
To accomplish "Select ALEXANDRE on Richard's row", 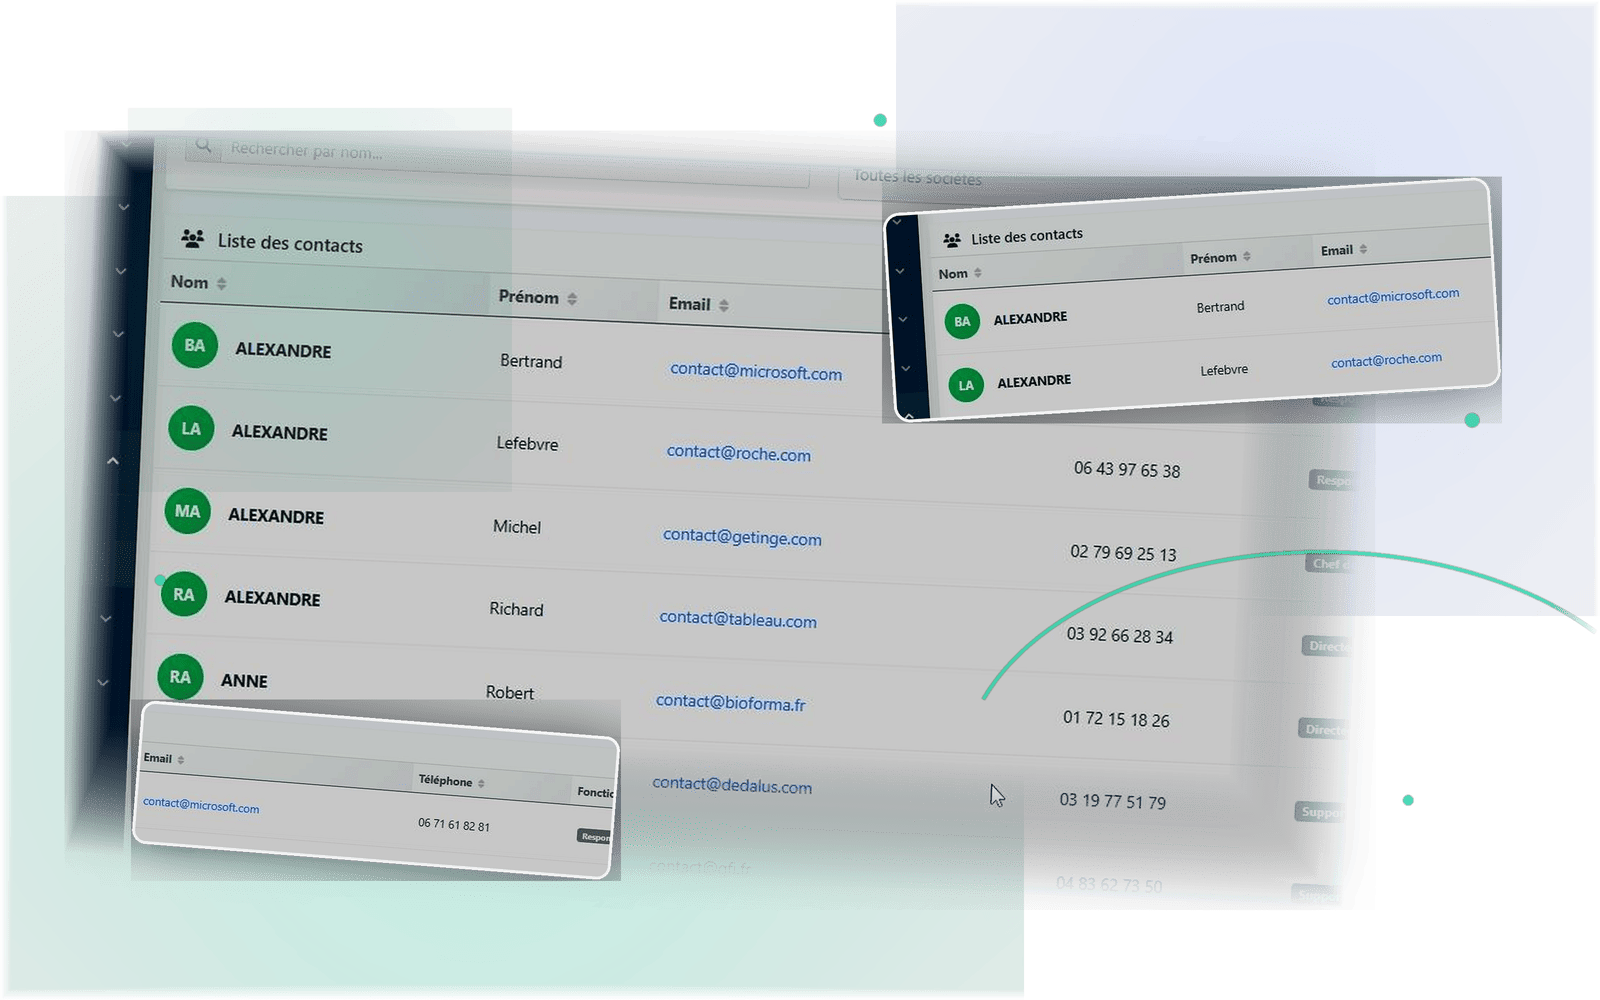I will (x=272, y=598).
